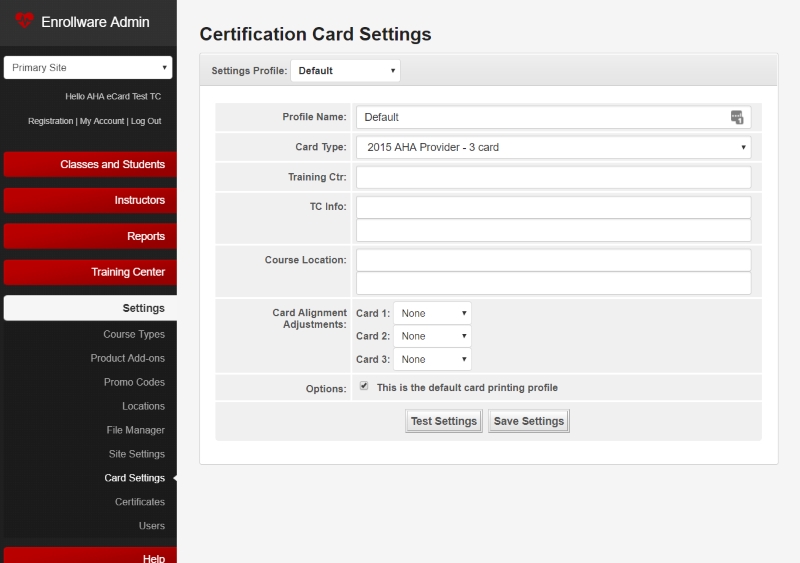Click the Training Ctr input field
This screenshot has height=563, width=800.
pyautogui.click(x=554, y=177)
